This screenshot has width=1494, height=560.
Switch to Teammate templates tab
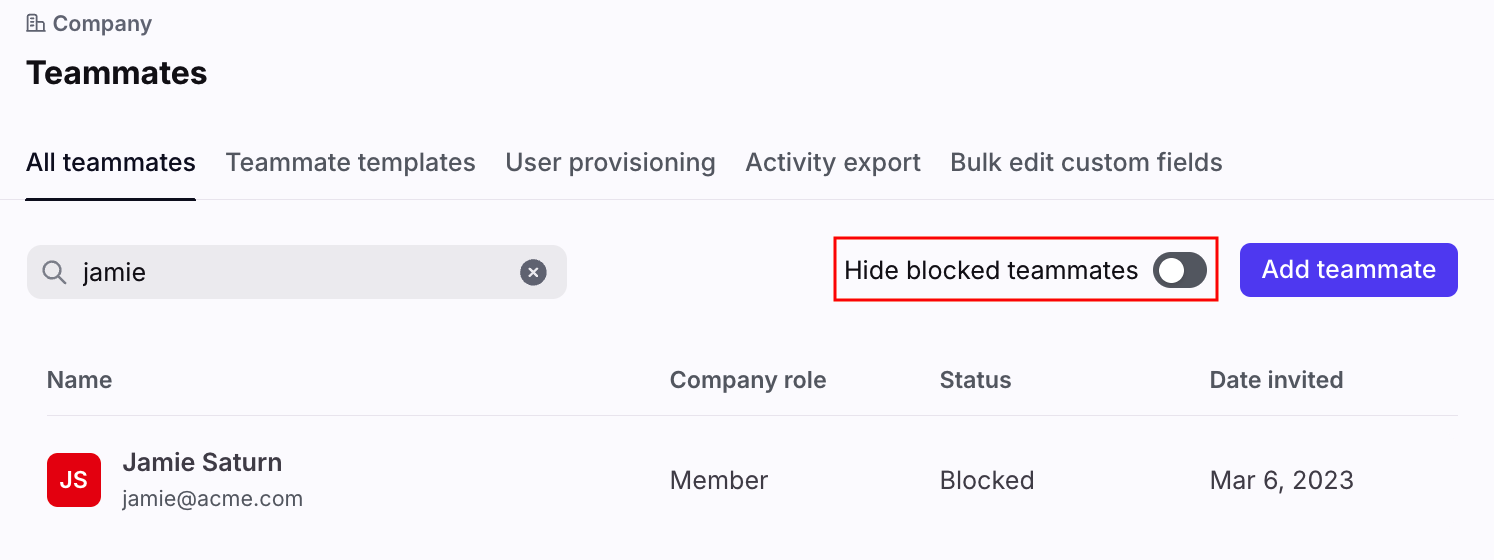[351, 163]
